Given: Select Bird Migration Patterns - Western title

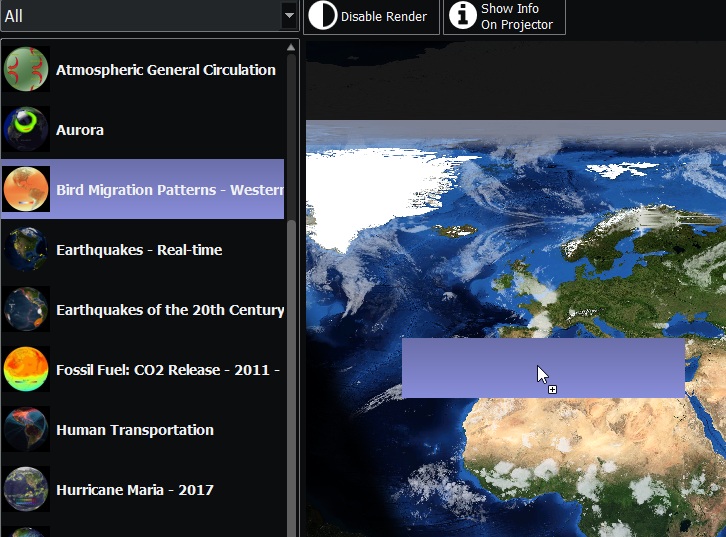Looking at the screenshot, I should coord(169,190).
